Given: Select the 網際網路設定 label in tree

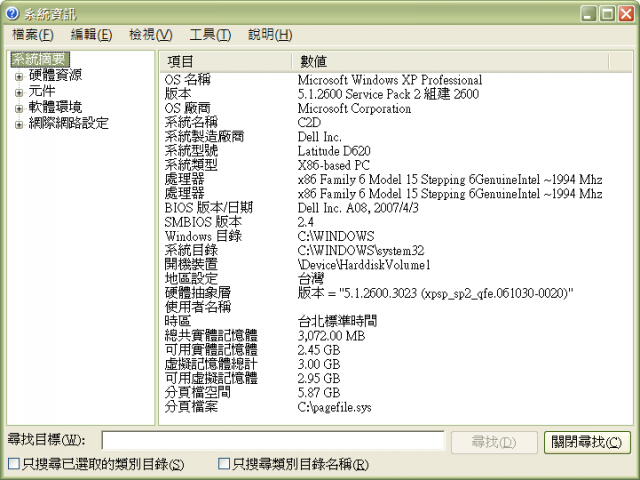Looking at the screenshot, I should pyautogui.click(x=69, y=123).
